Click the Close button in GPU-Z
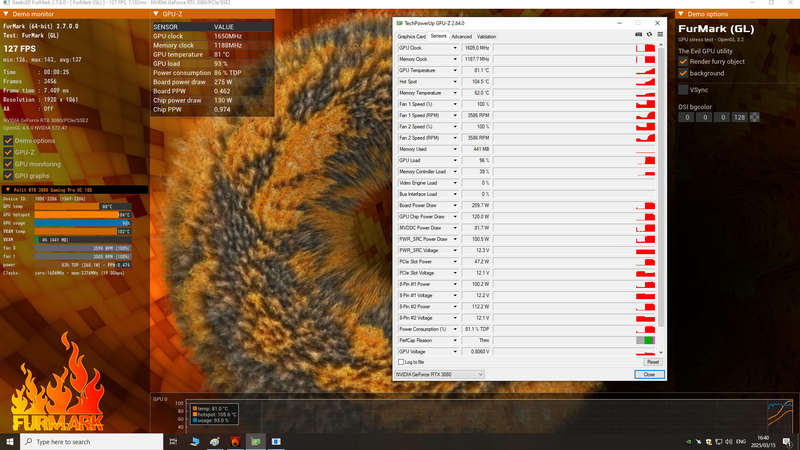 649,374
